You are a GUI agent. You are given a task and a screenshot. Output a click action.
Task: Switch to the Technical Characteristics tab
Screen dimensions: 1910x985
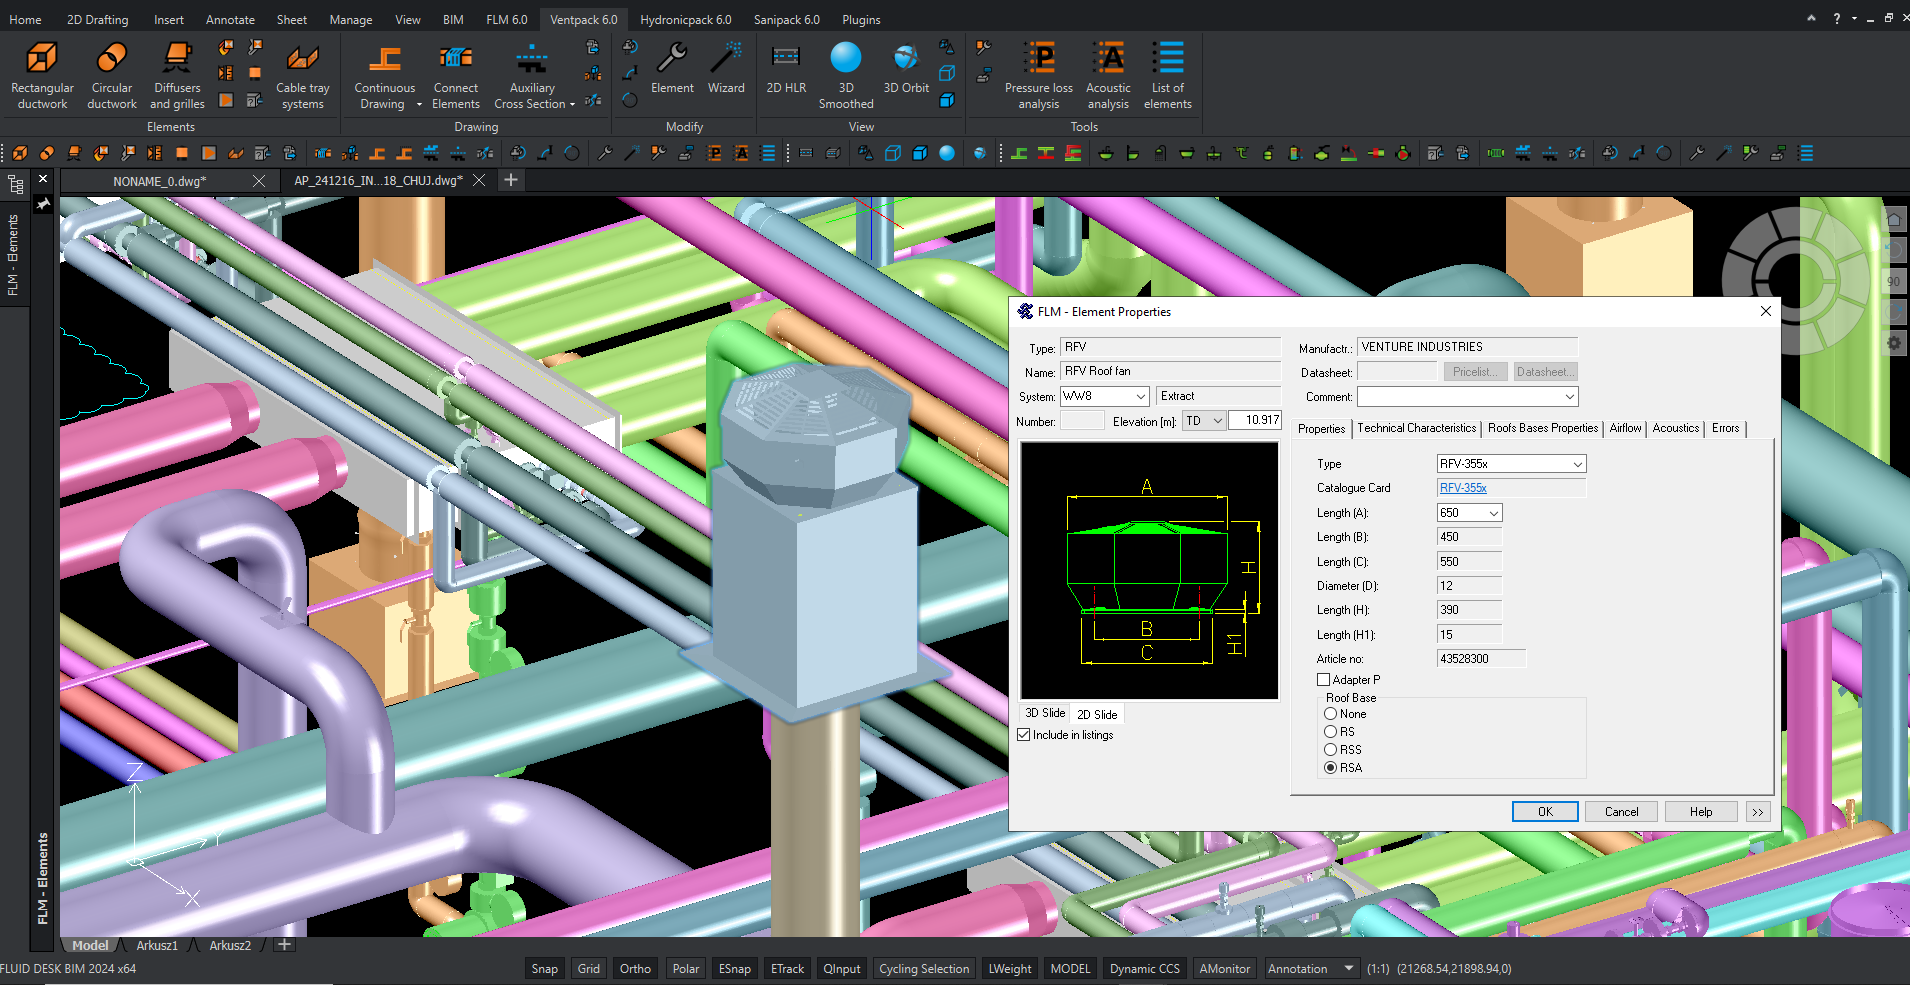[x=1416, y=428]
